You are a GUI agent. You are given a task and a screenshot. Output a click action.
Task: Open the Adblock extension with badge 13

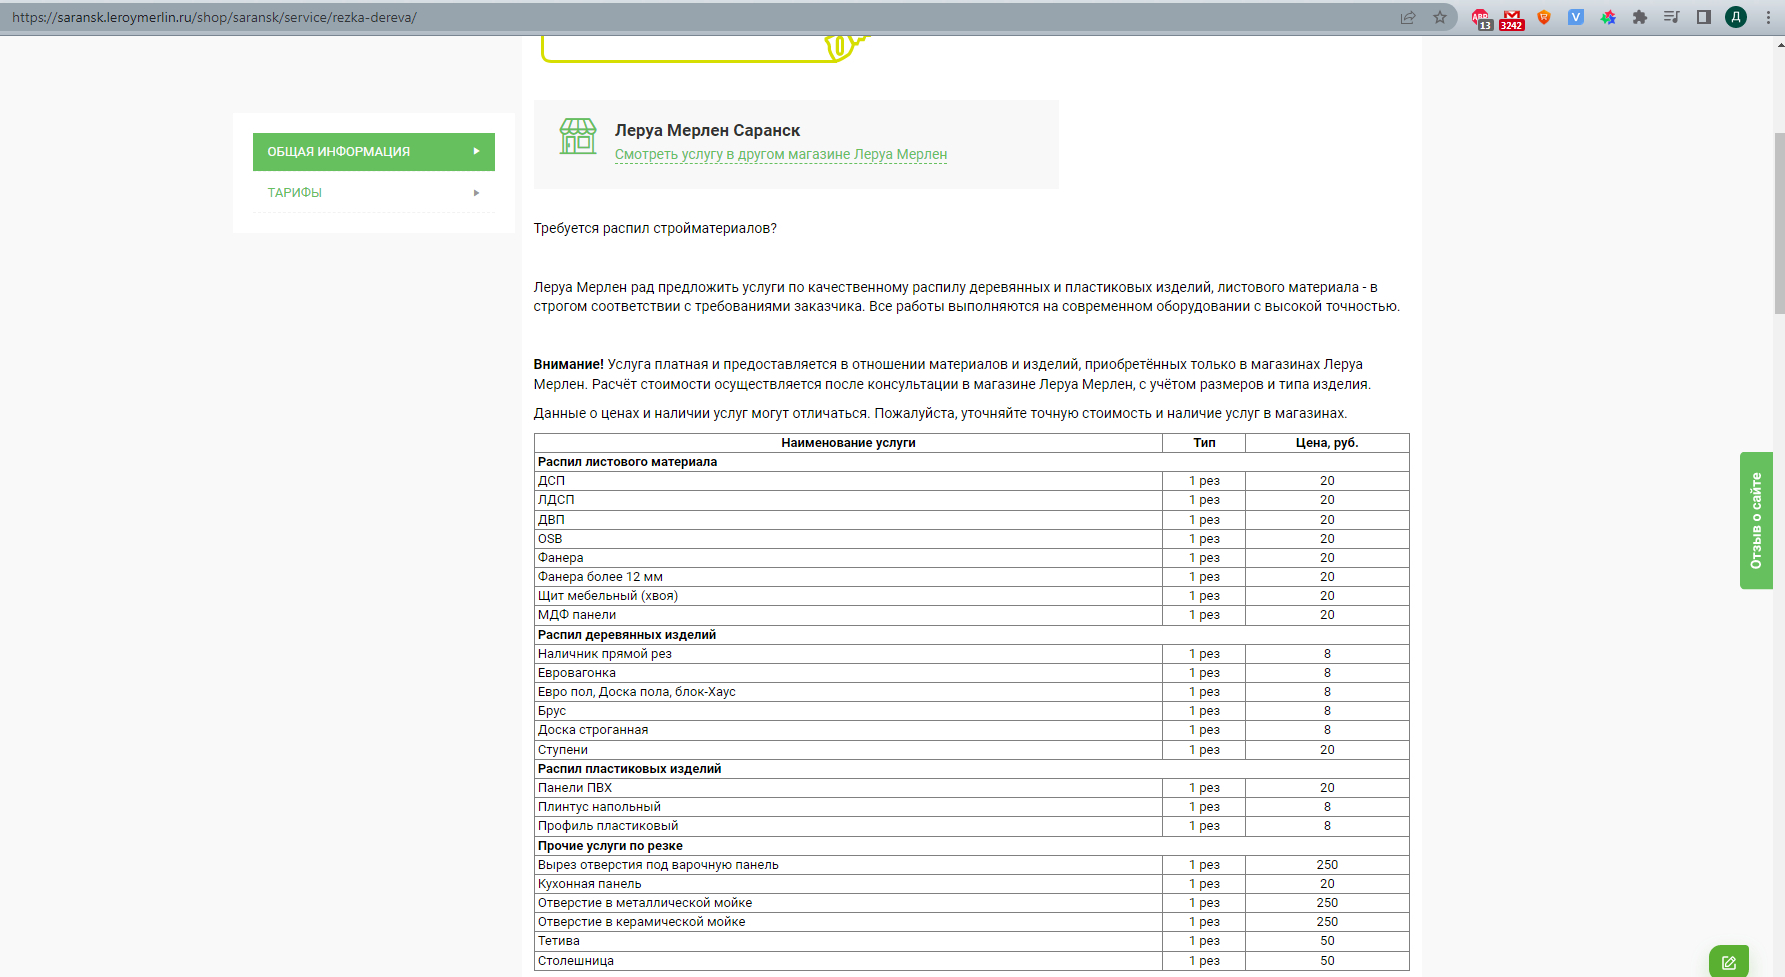click(1480, 17)
